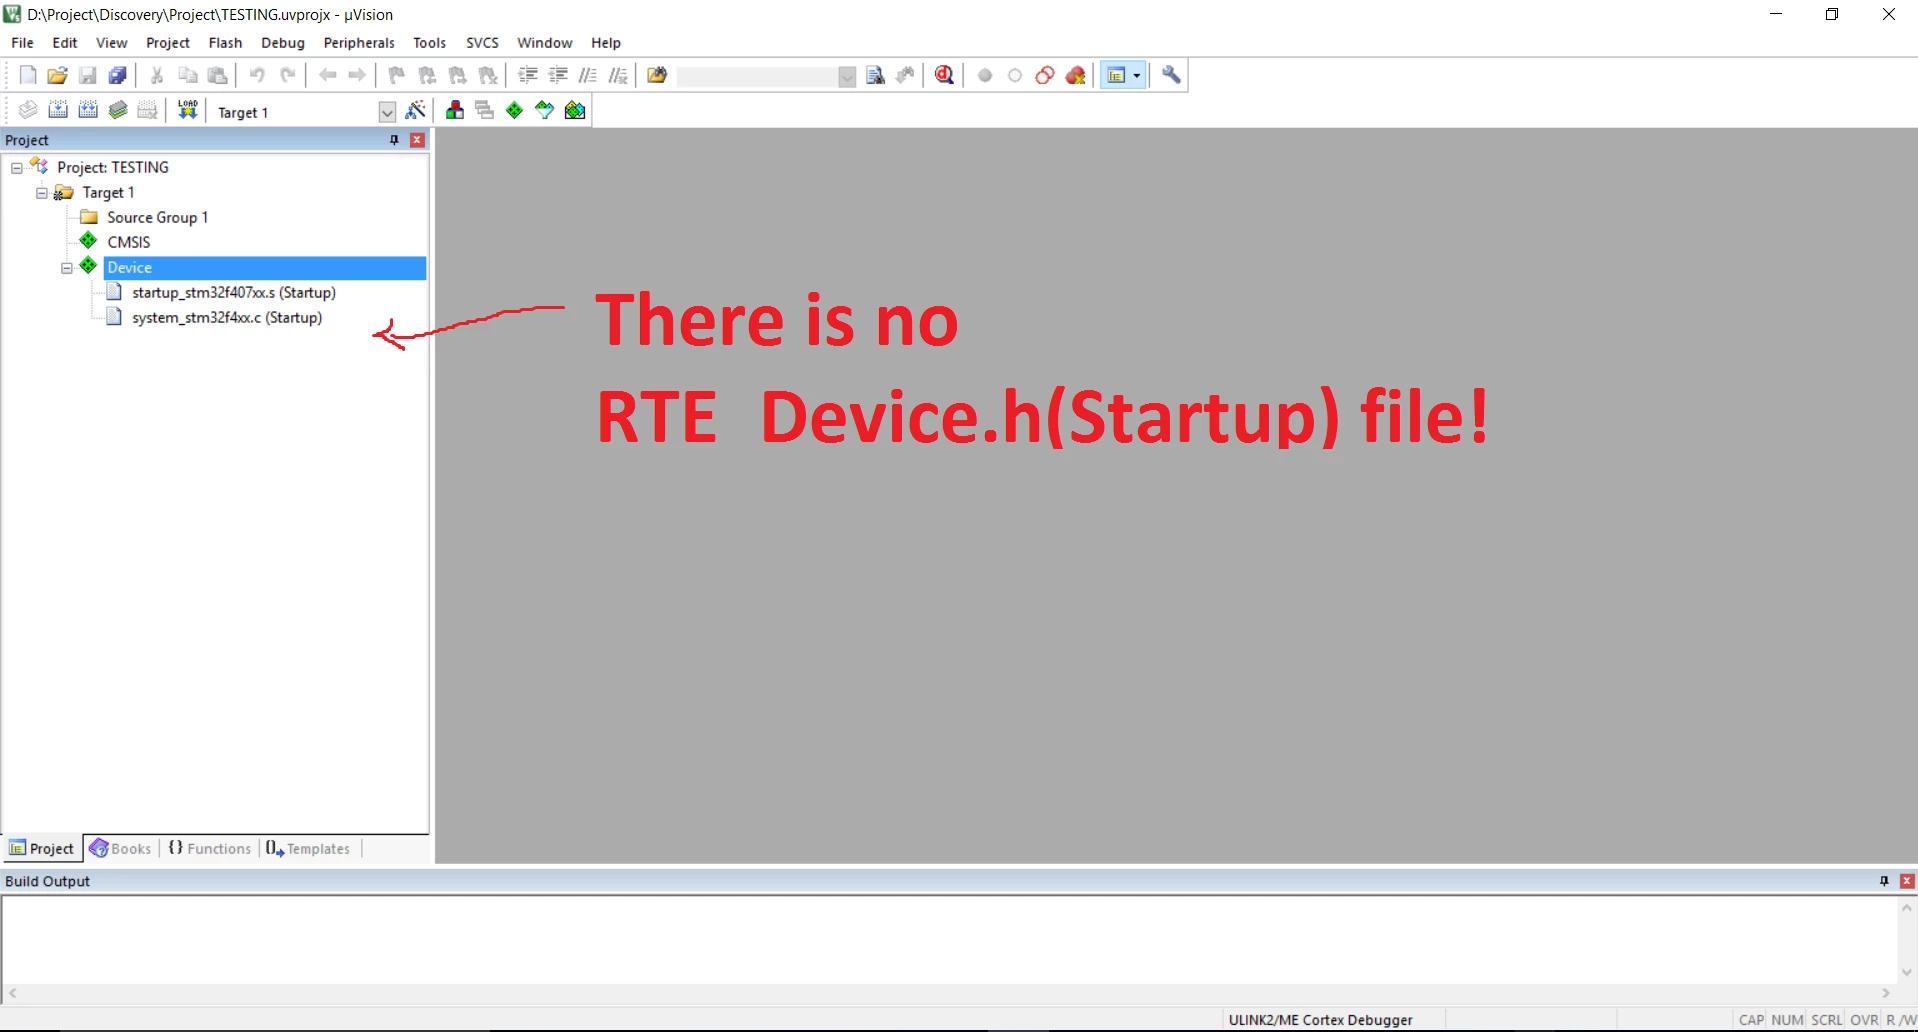The image size is (1918, 1032).
Task: Select startup_stm32f407xx.s file in tree
Action: tap(234, 293)
